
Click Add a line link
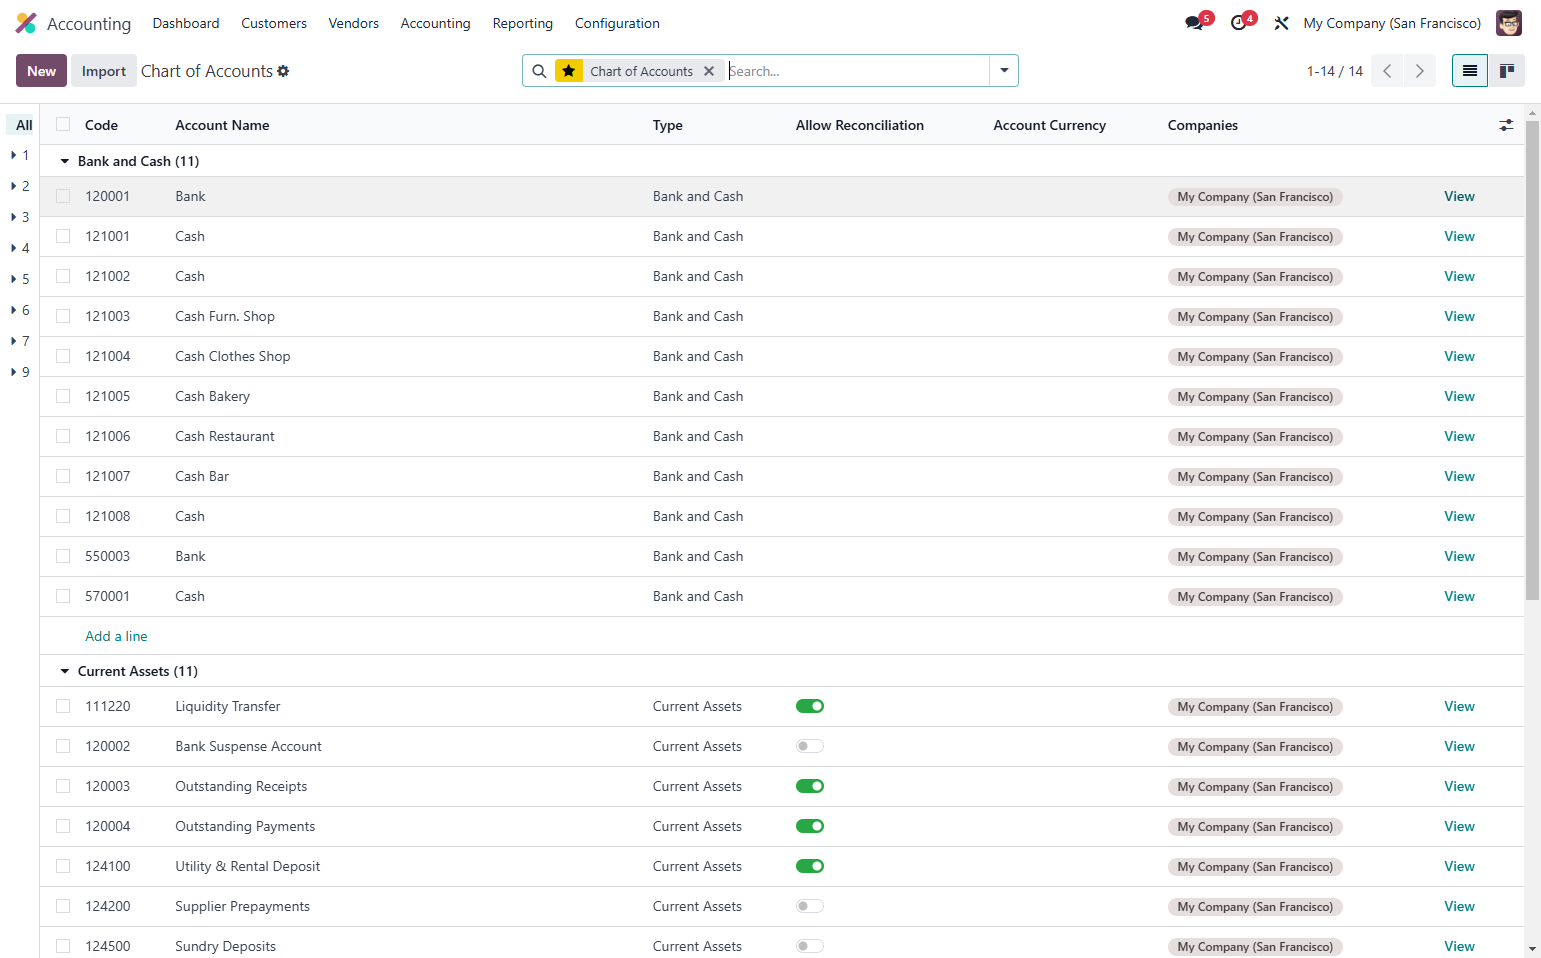(116, 636)
